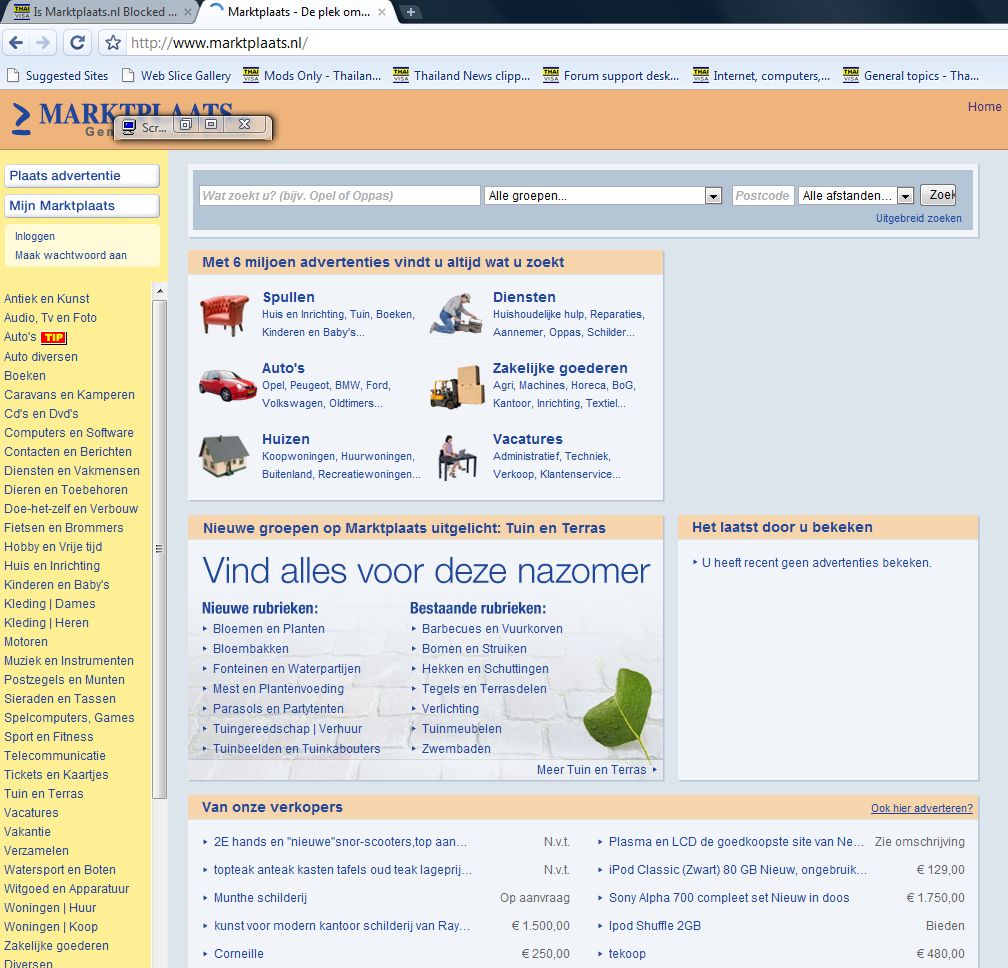1008x968 pixels.
Task: Reload the current page
Action: click(77, 43)
